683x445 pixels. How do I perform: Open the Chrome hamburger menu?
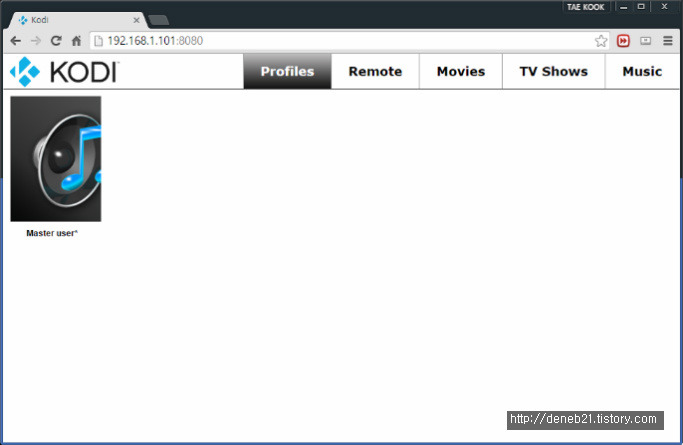click(668, 41)
